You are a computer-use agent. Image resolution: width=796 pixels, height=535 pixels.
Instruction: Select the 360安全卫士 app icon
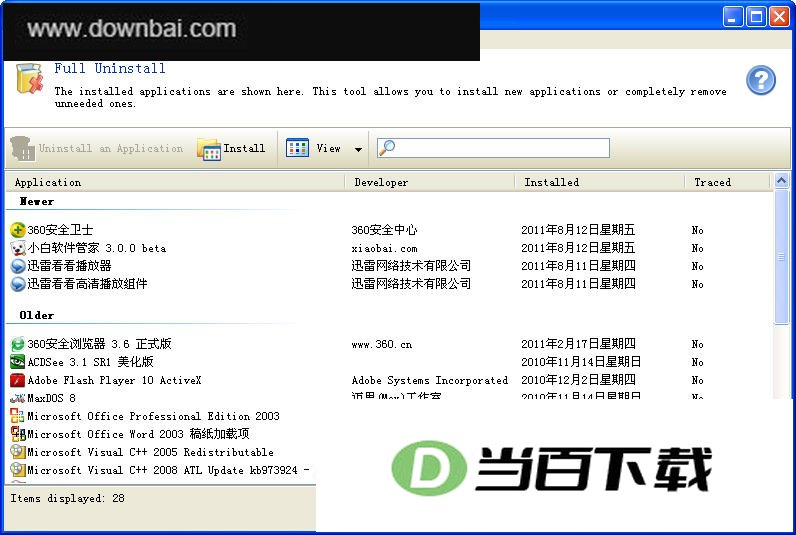pyautogui.click(x=18, y=229)
